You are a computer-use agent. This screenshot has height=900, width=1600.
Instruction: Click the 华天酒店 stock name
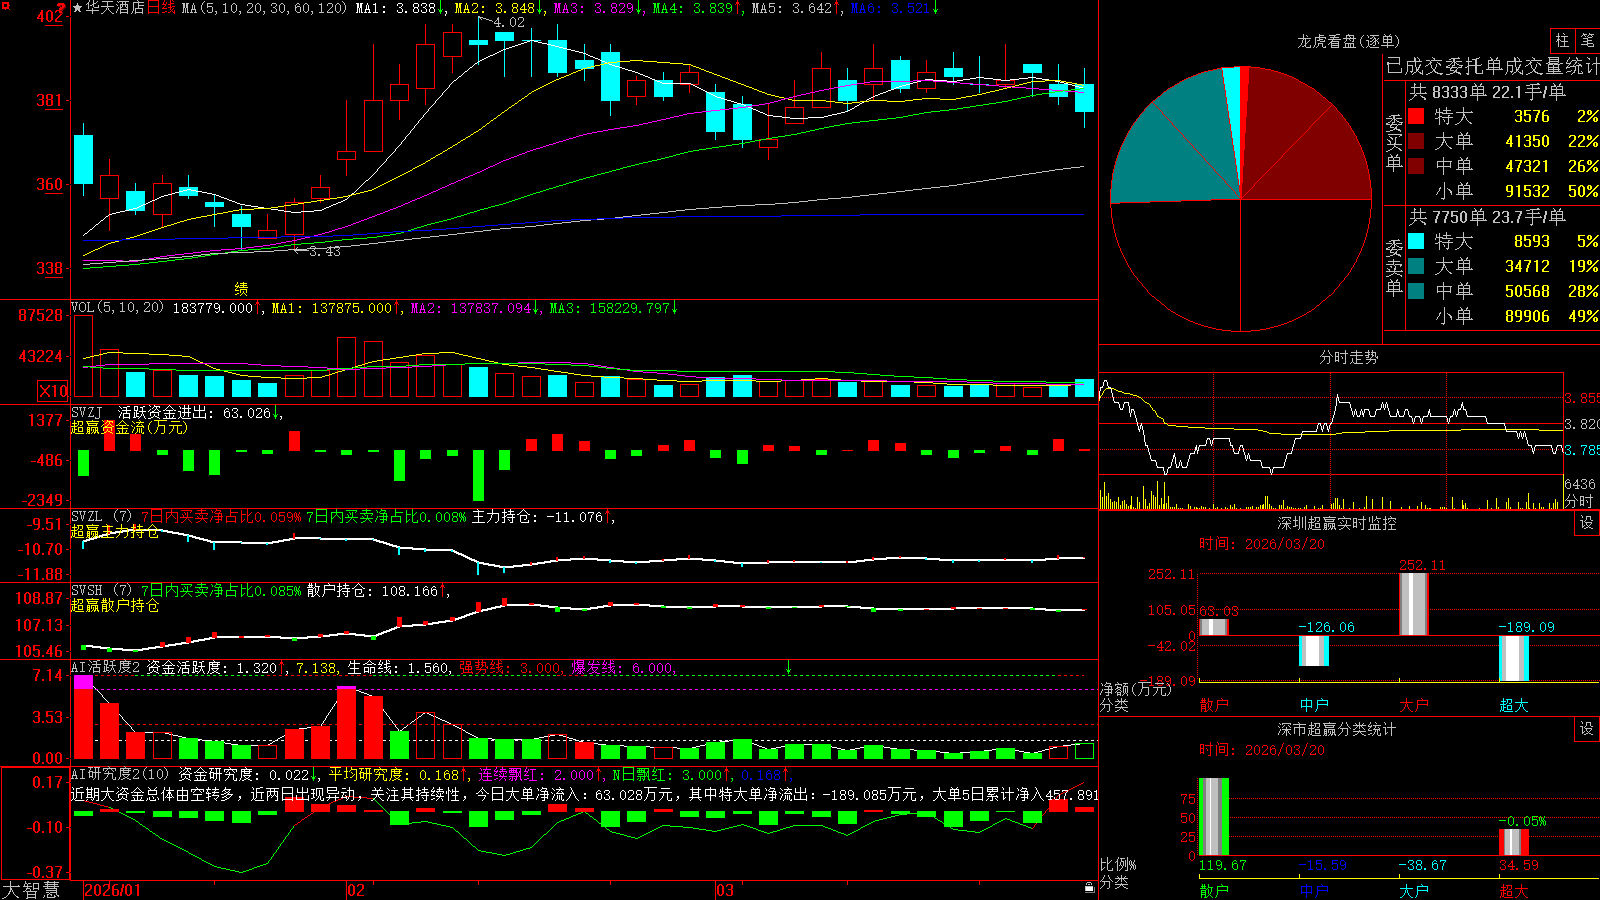click(115, 8)
